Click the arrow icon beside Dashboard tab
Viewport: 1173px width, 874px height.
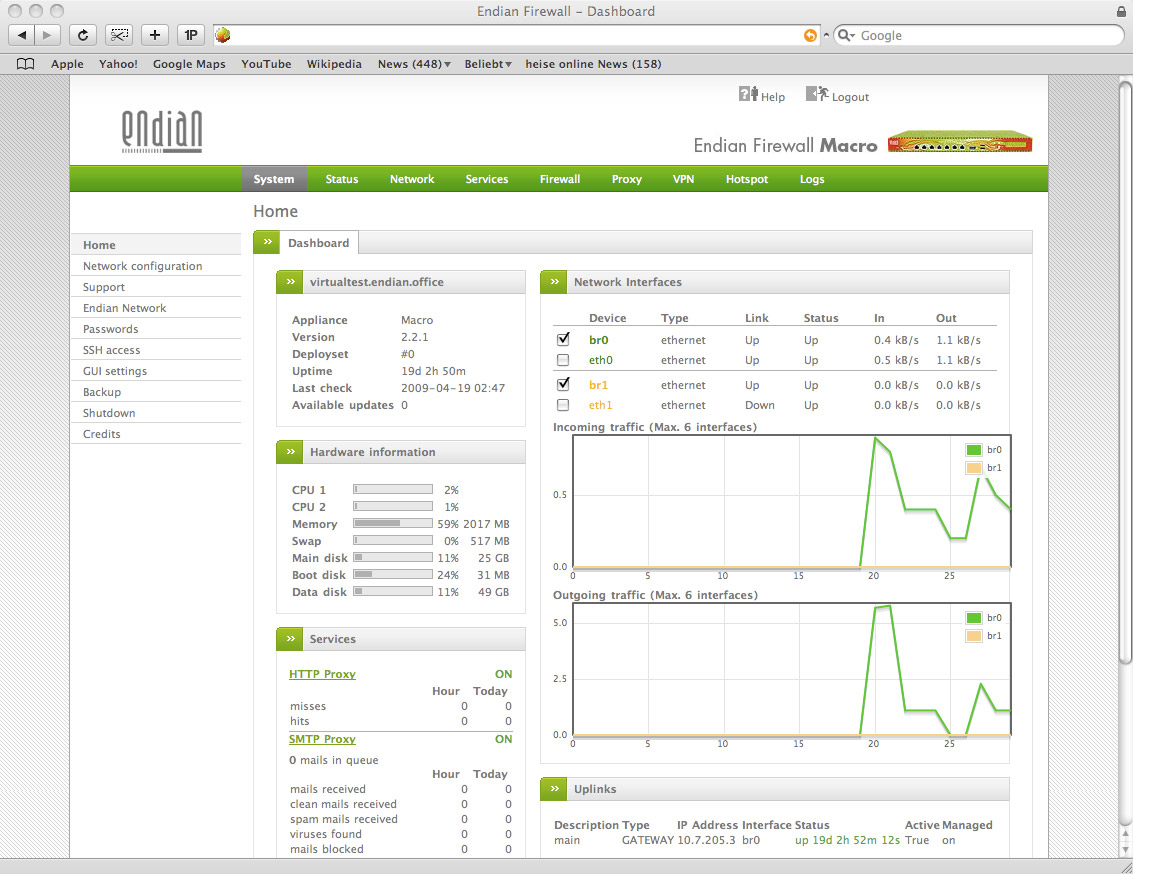(x=267, y=242)
